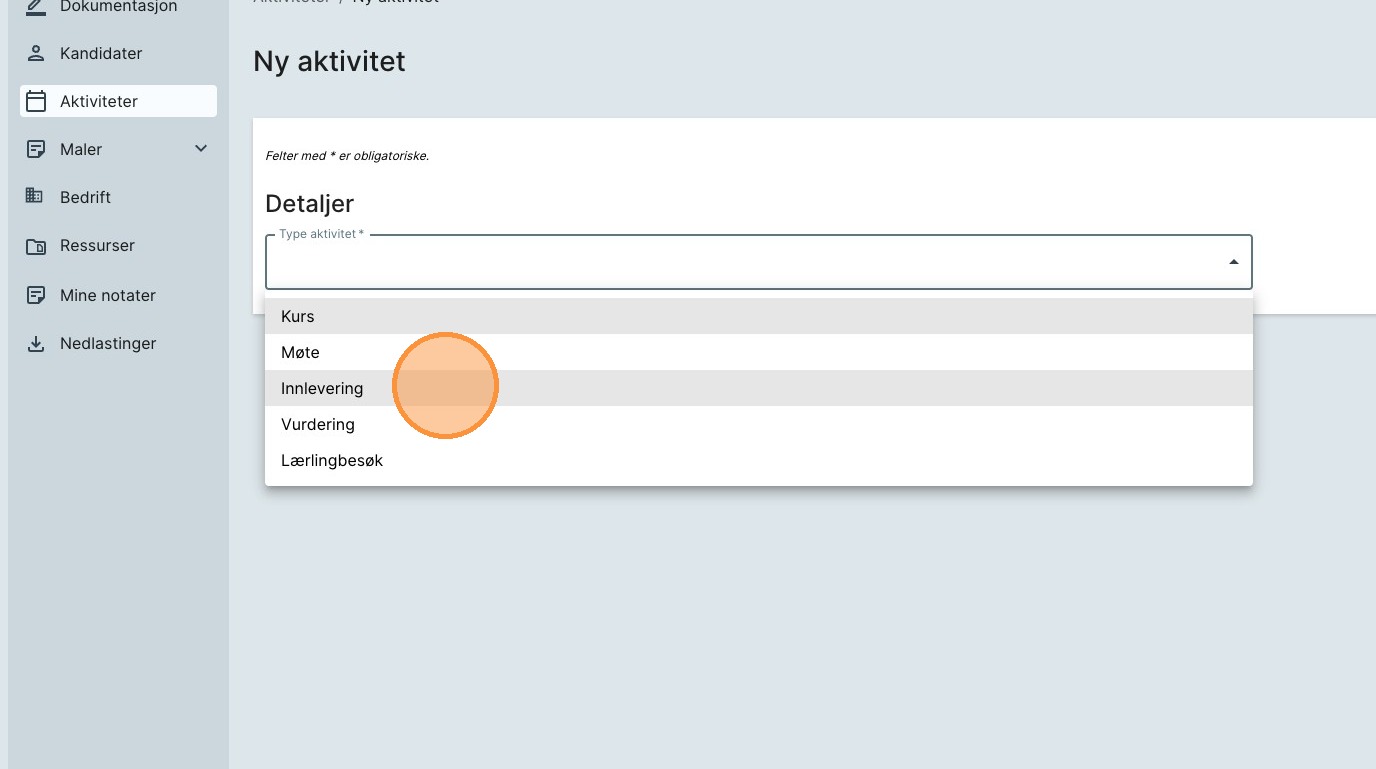Image resolution: width=1376 pixels, height=769 pixels.
Task: Focus the Type aktivitet input field
Action: click(x=740, y=264)
